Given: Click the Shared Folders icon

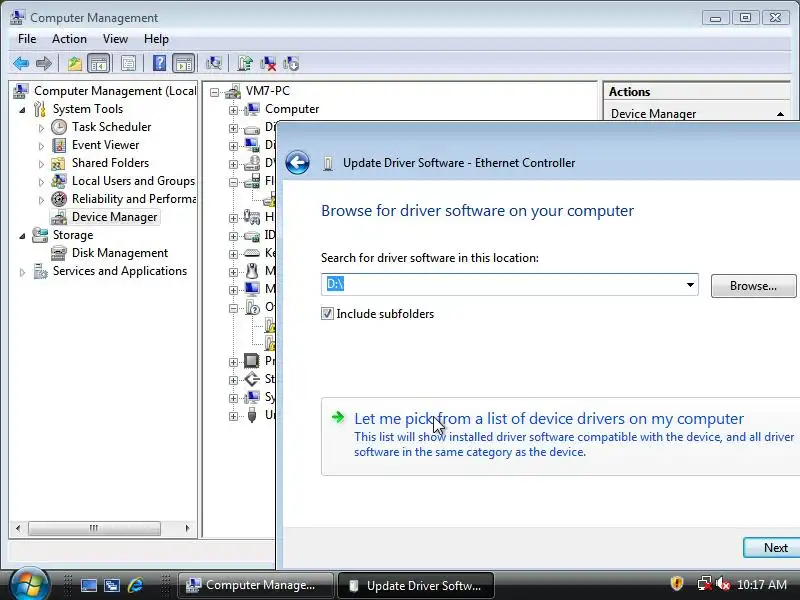Looking at the screenshot, I should pyautogui.click(x=58, y=164).
